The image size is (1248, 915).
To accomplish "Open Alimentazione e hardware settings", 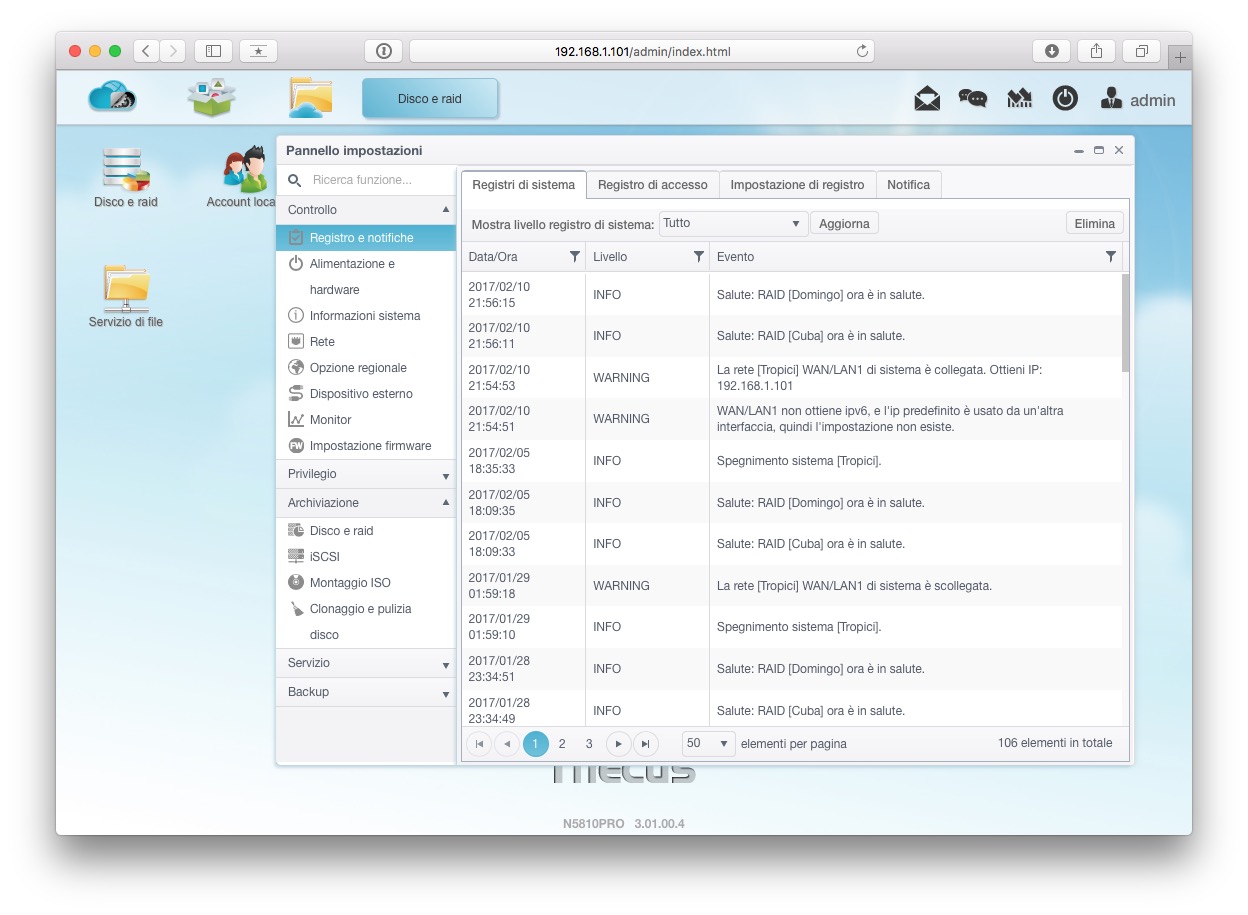I will [366, 277].
